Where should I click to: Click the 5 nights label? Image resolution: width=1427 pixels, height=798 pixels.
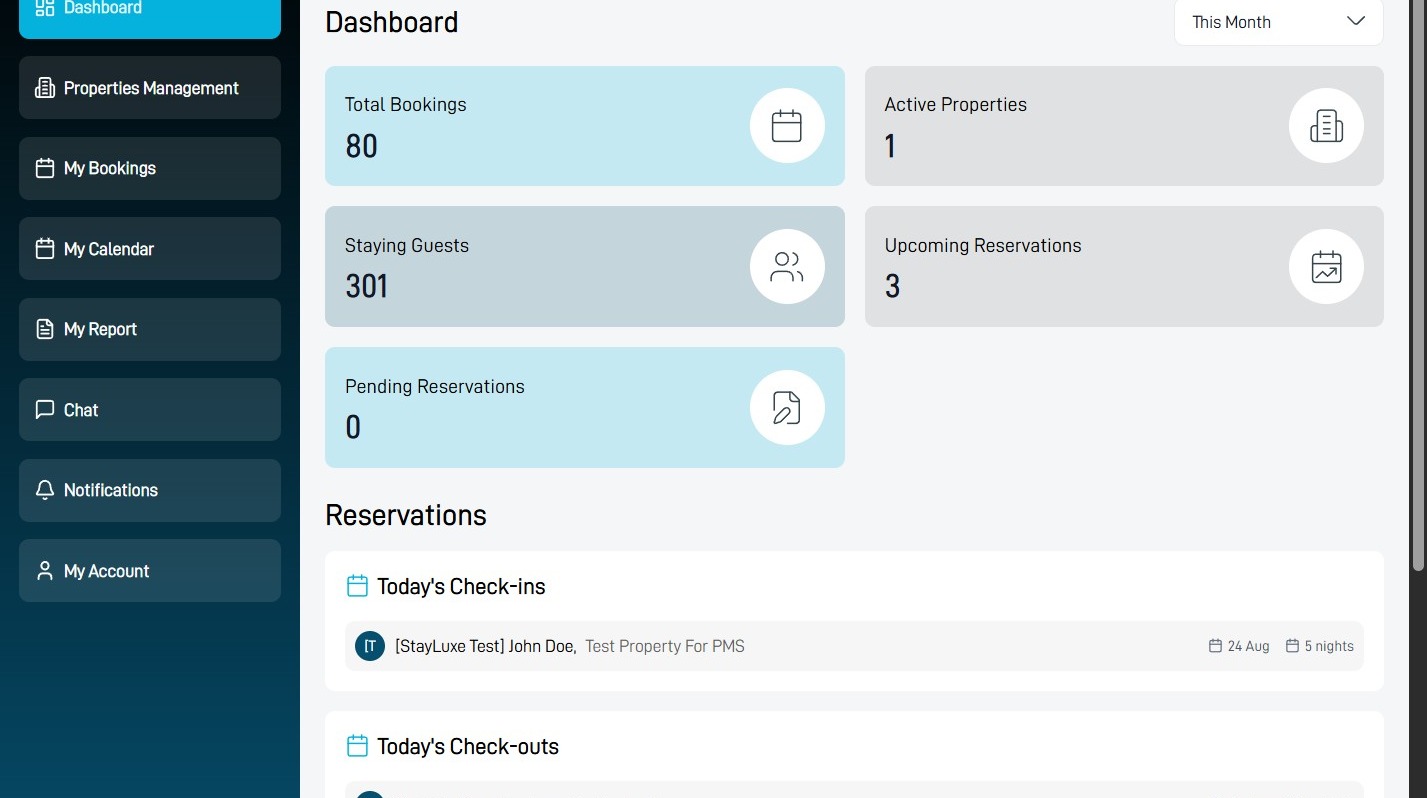1329,646
